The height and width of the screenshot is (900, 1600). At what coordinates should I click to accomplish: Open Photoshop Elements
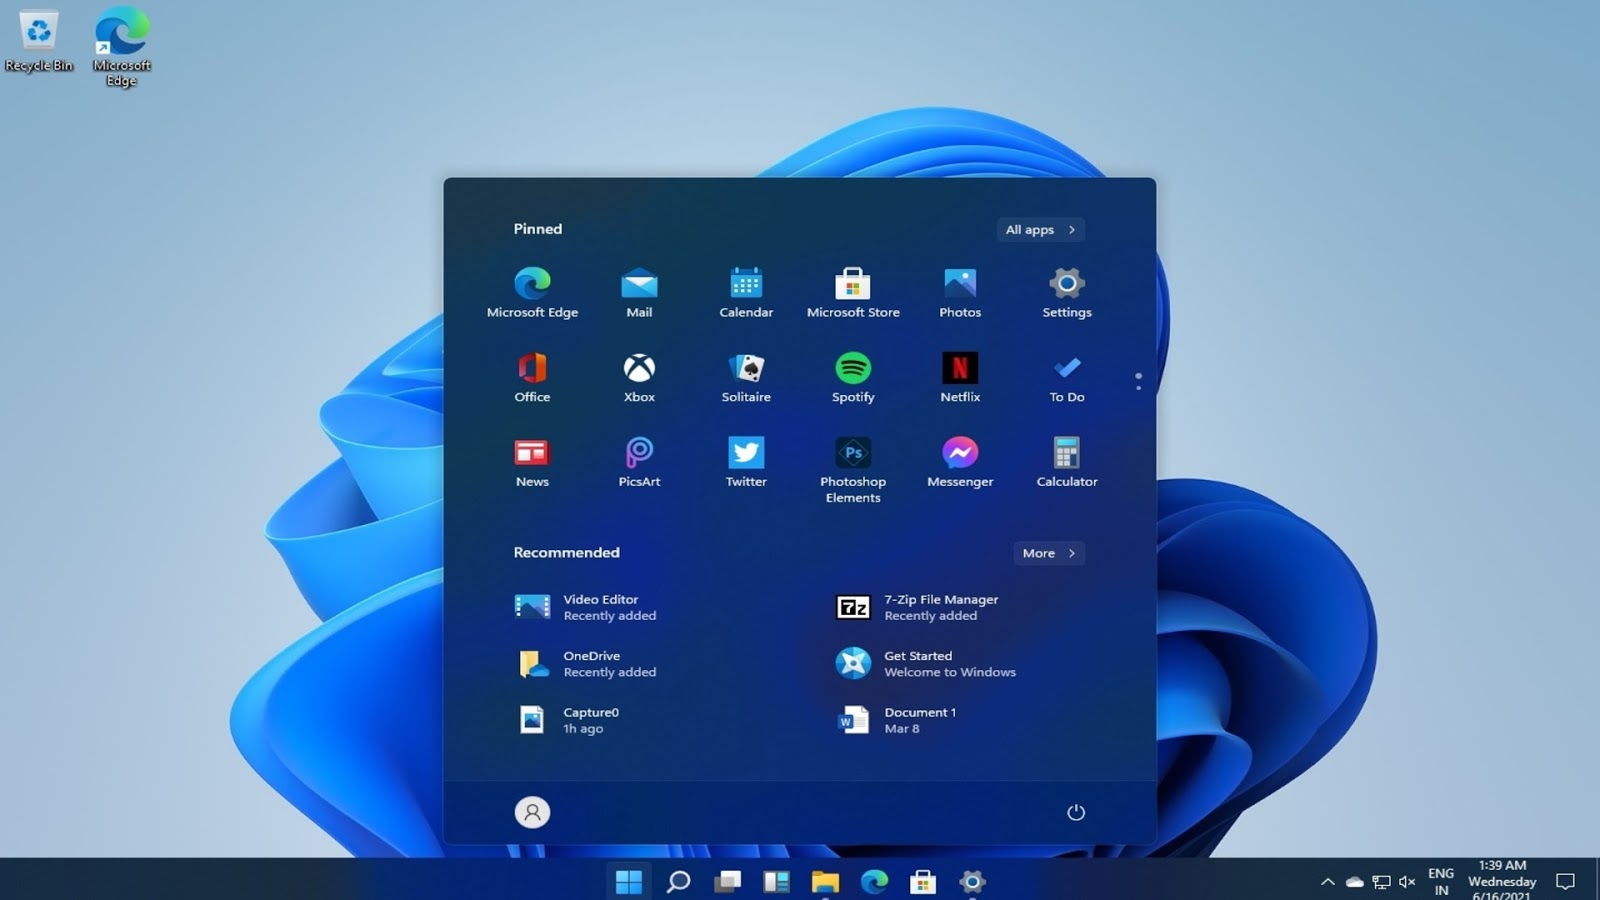point(852,455)
